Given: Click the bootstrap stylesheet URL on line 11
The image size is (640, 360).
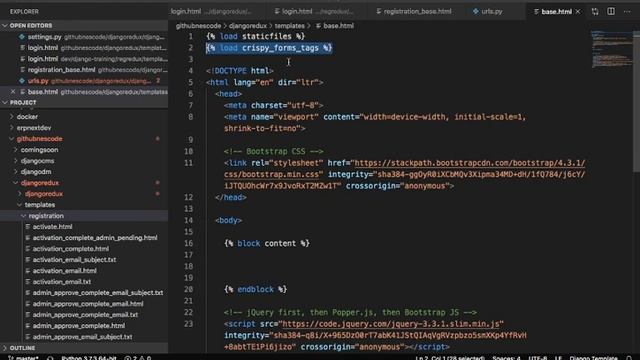Looking at the screenshot, I should pyautogui.click(x=469, y=163).
